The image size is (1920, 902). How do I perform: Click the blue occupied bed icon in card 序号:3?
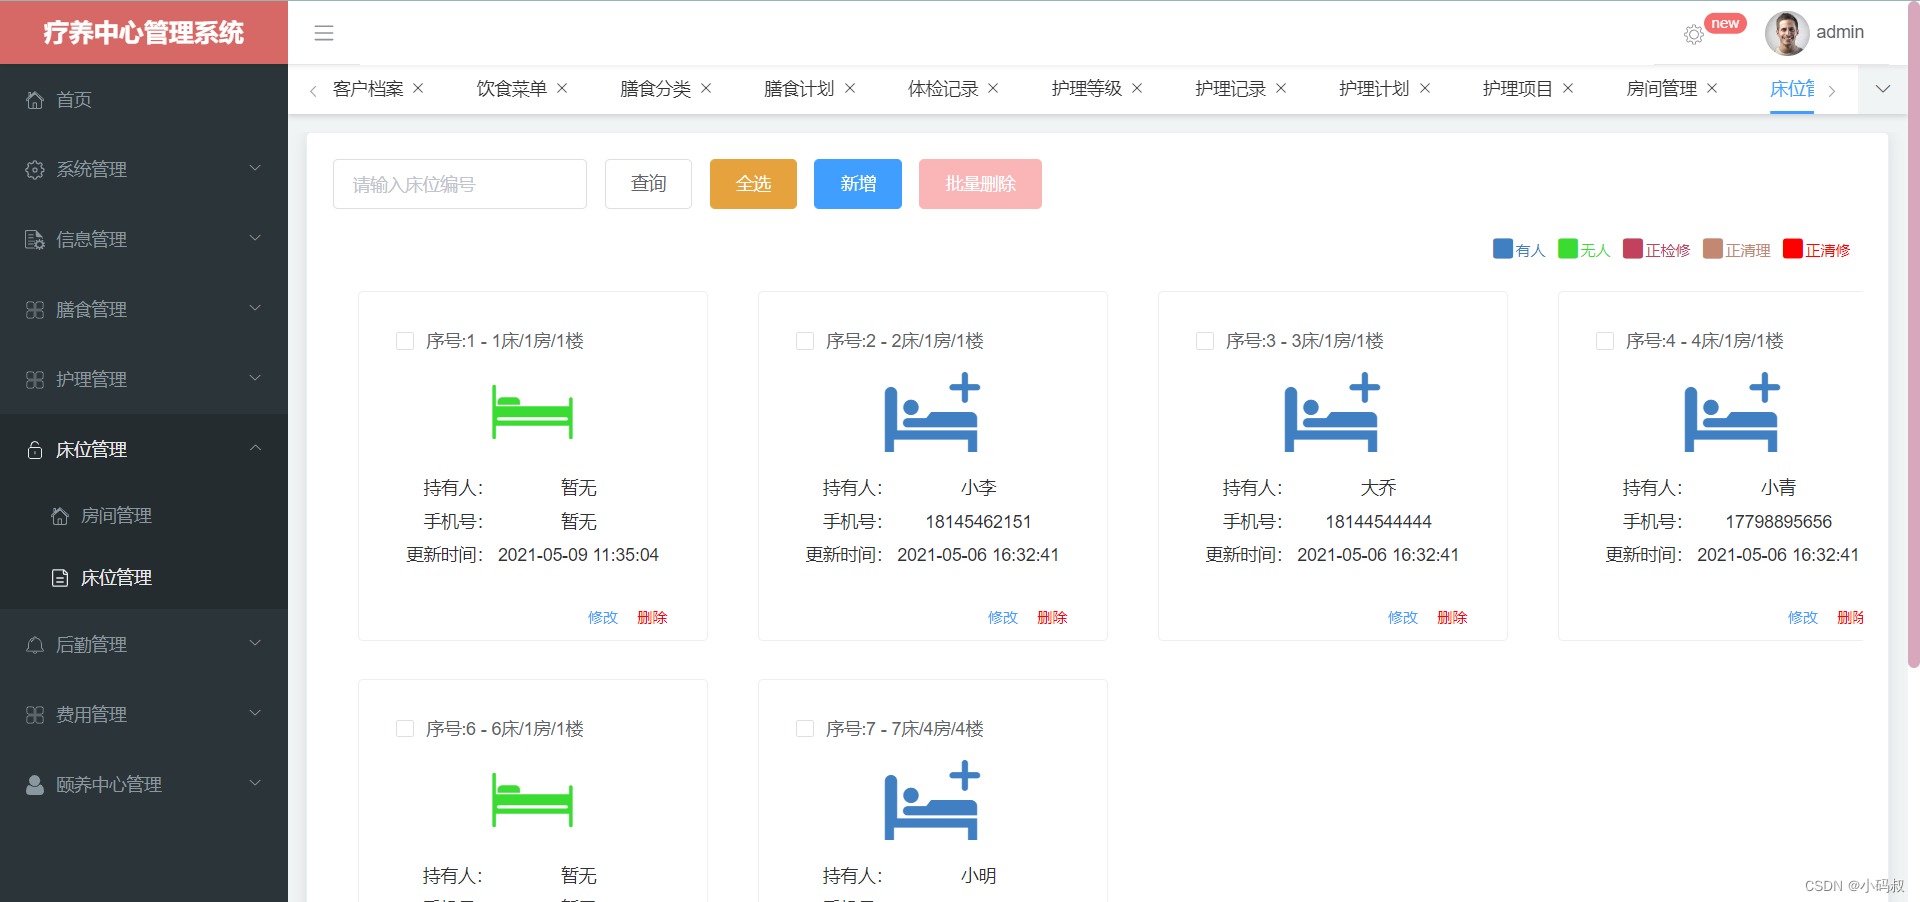tap(1332, 412)
